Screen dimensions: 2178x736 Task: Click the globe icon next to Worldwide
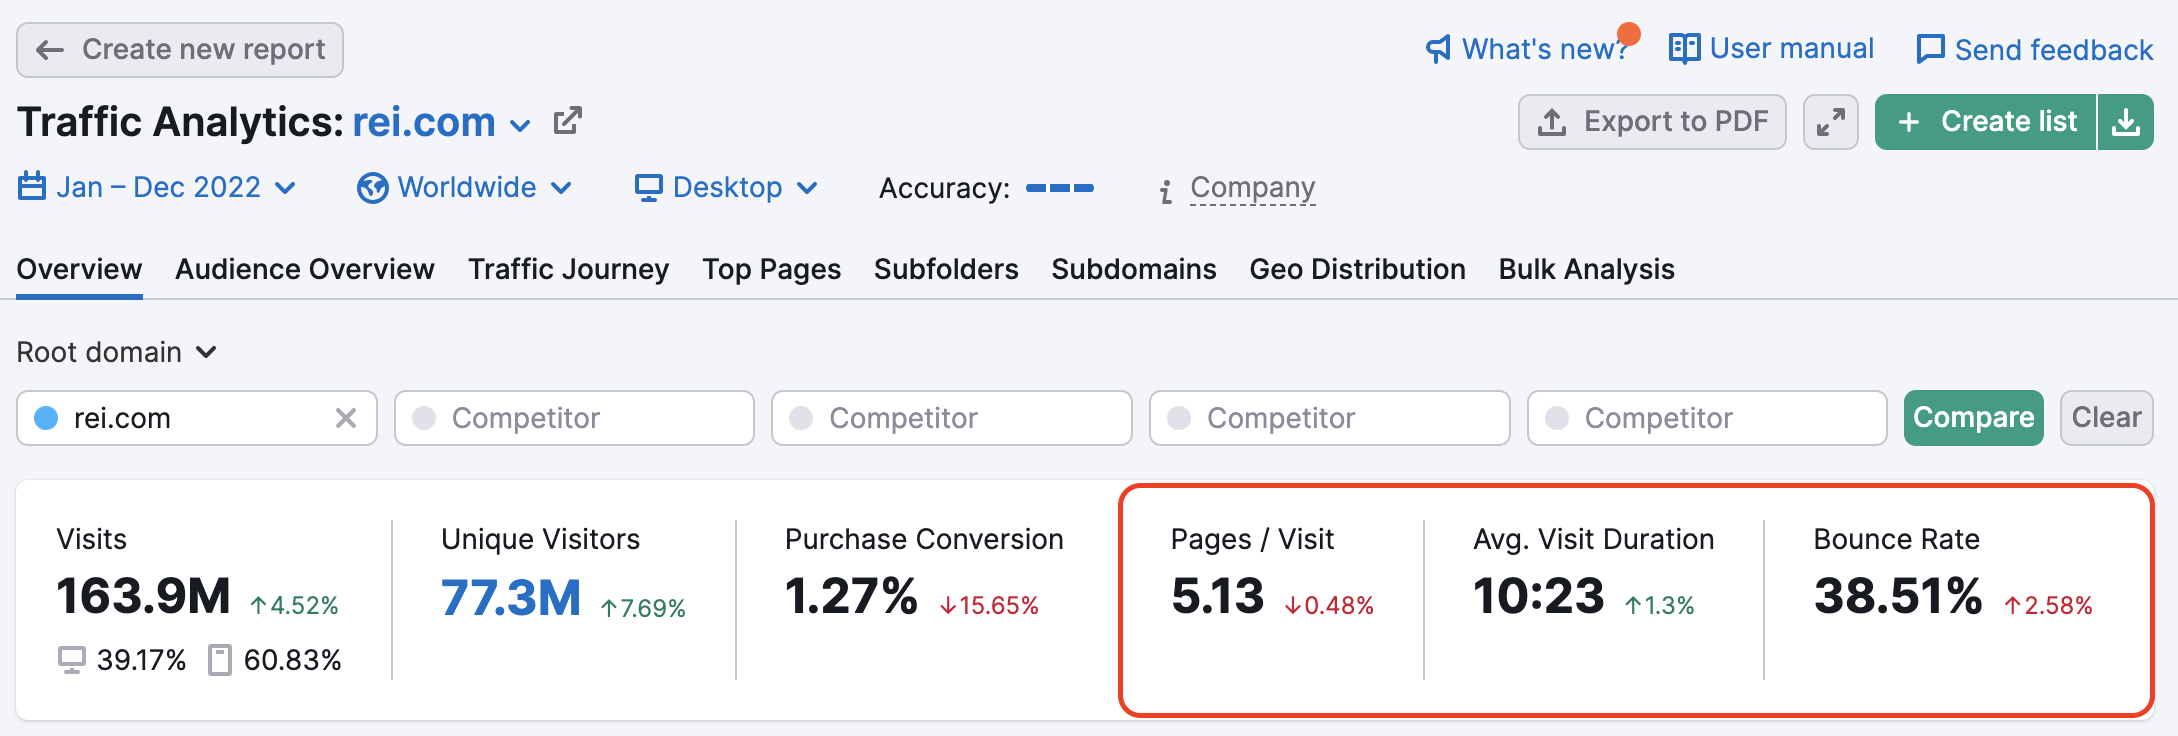pyautogui.click(x=372, y=188)
